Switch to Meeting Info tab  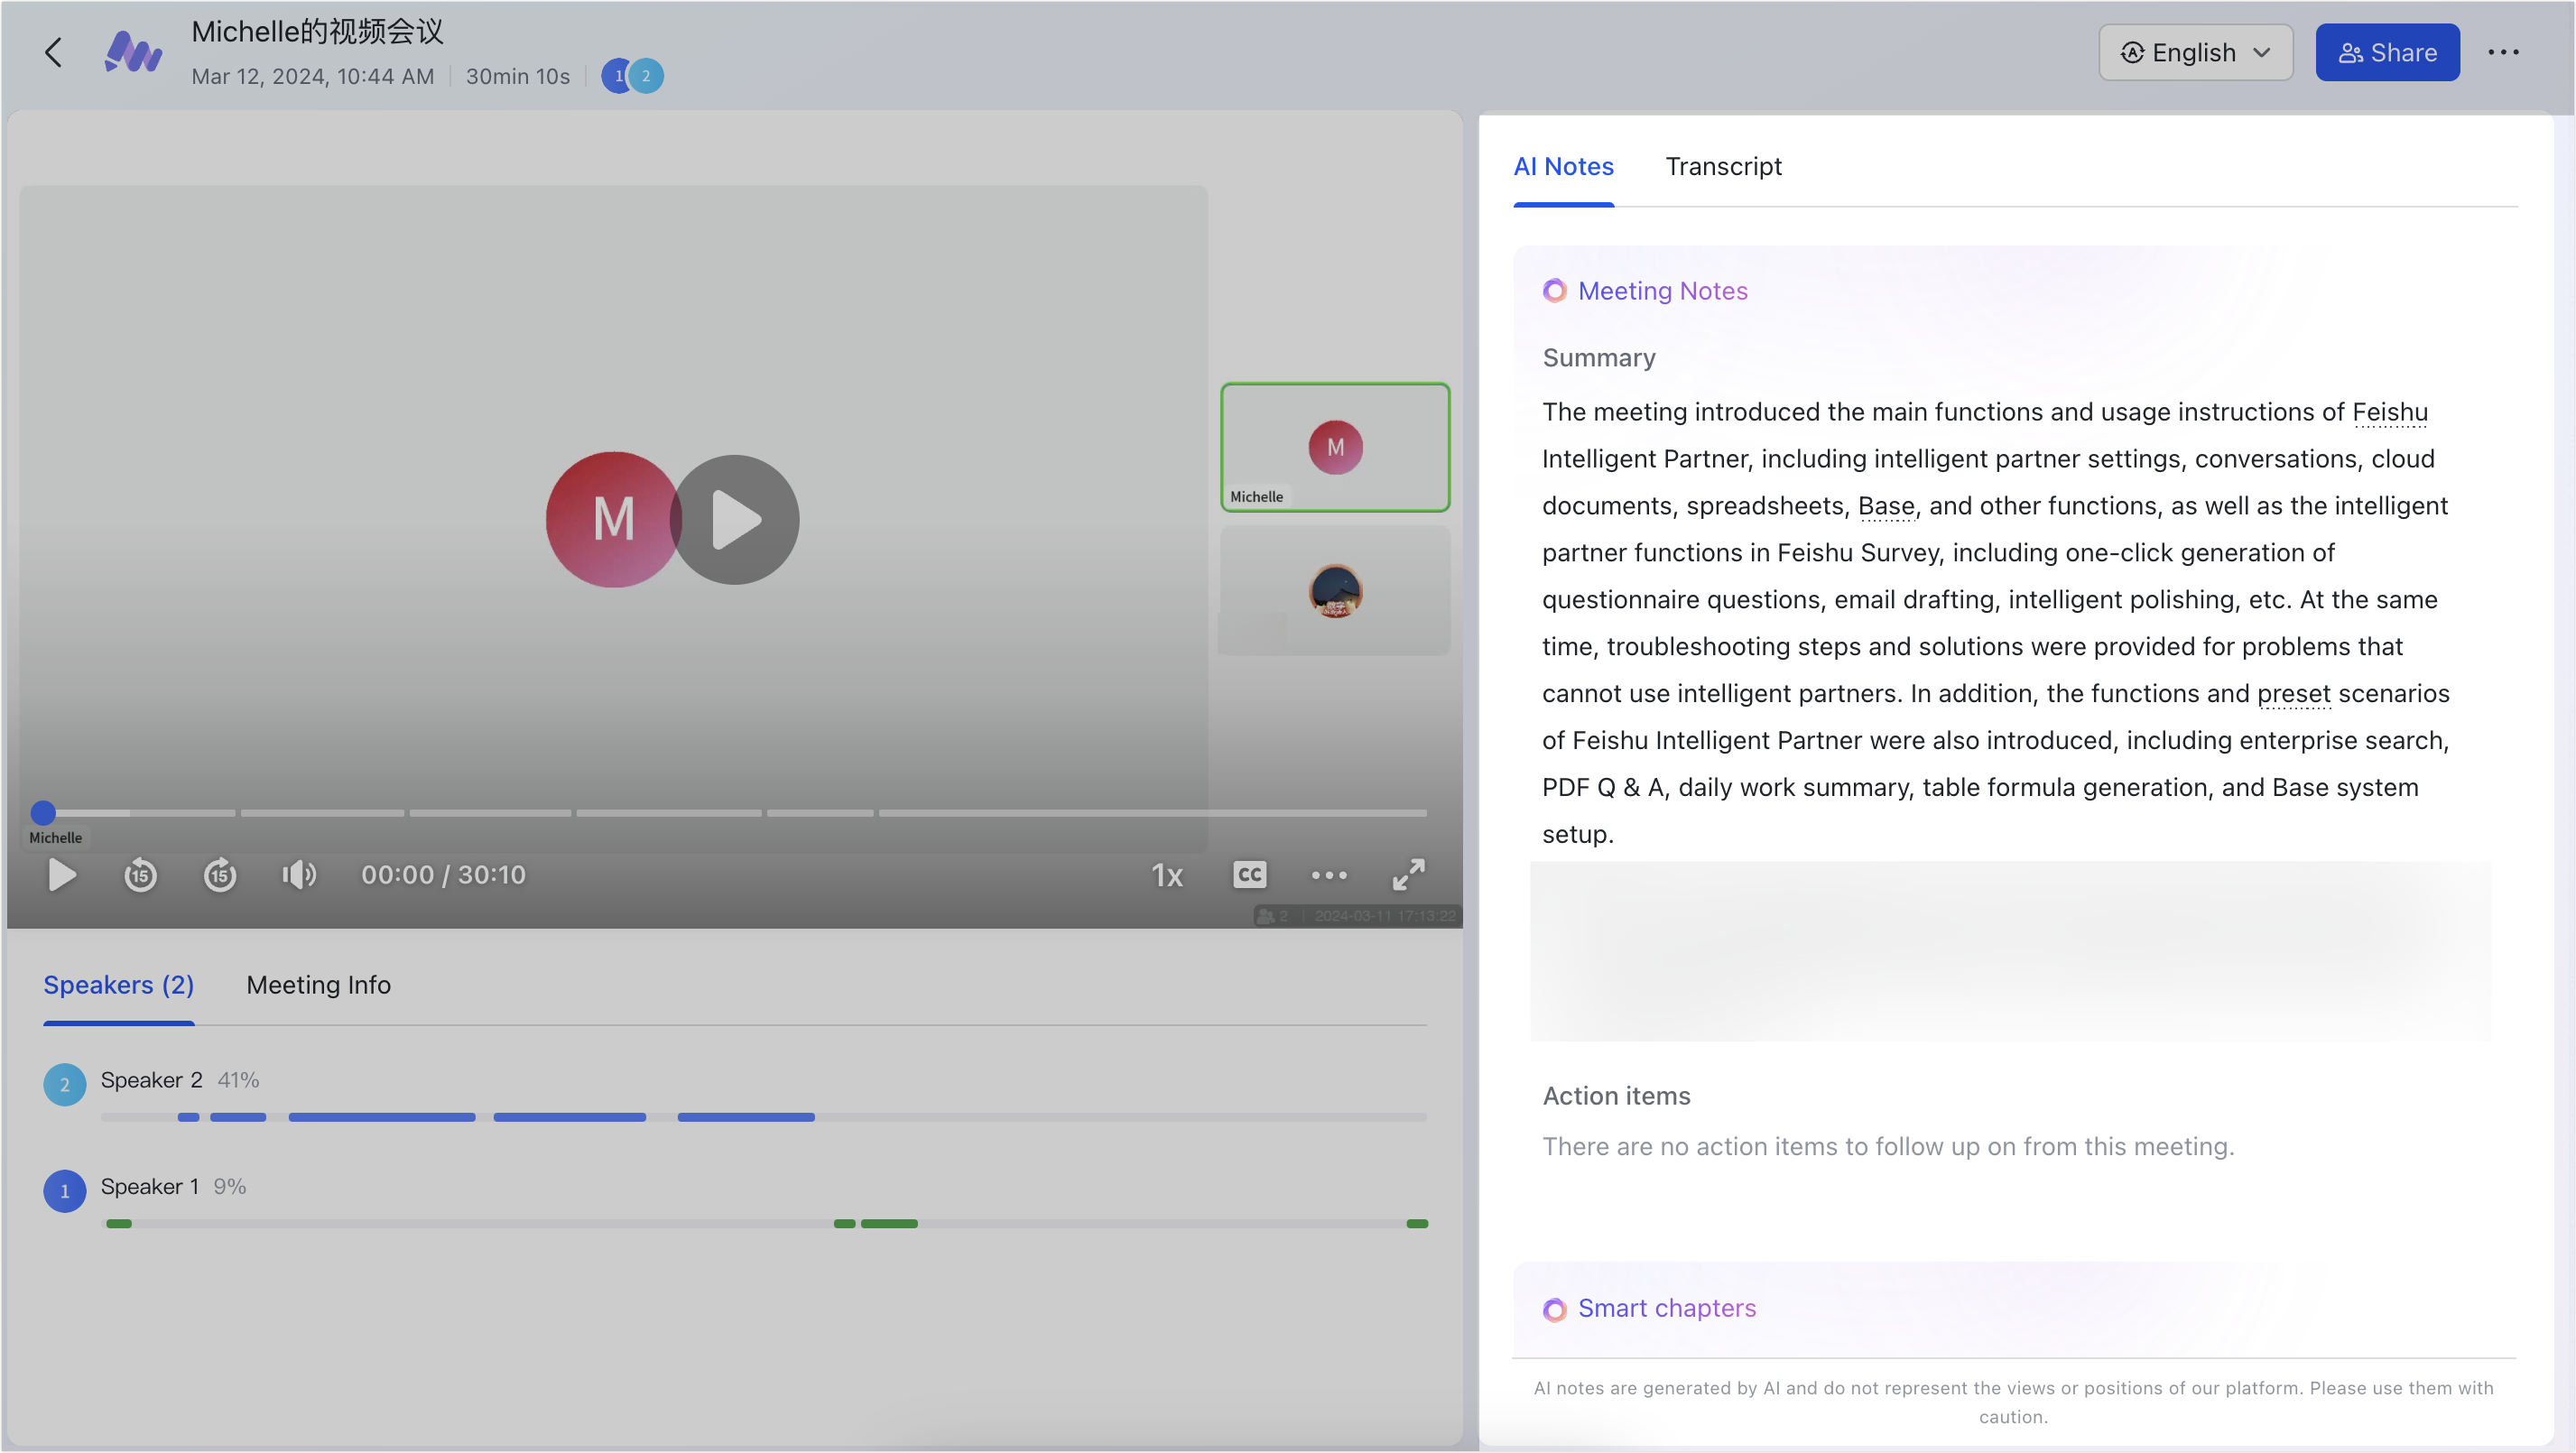click(x=318, y=986)
